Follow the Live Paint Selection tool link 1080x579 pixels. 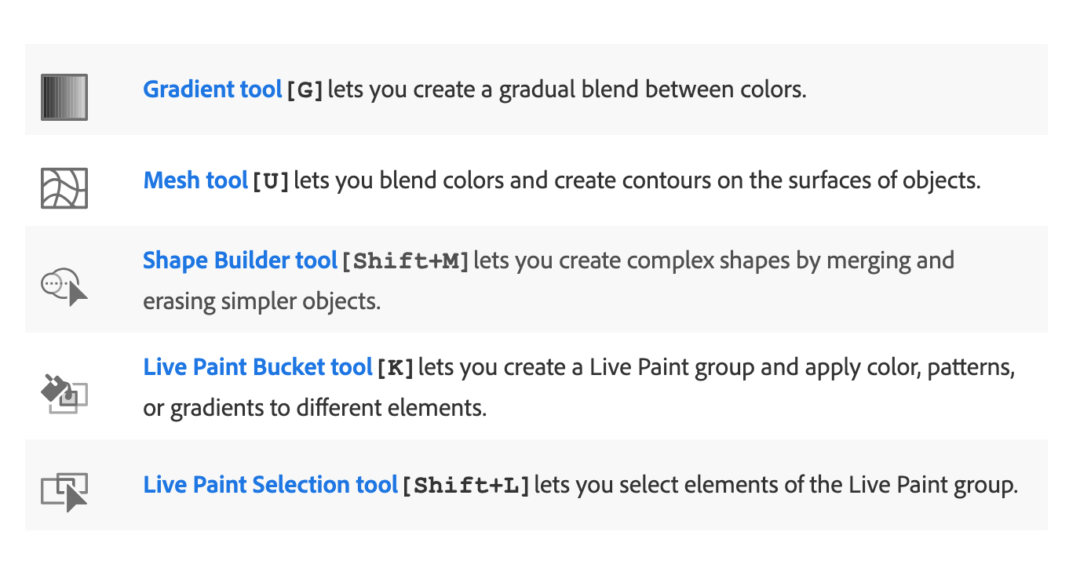(x=270, y=485)
